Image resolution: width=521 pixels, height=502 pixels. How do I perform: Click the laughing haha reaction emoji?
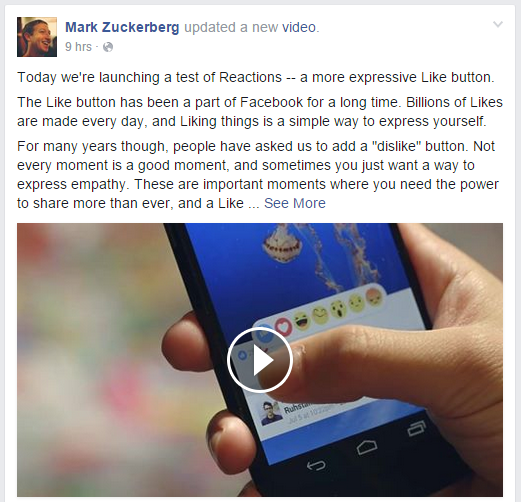pos(302,321)
